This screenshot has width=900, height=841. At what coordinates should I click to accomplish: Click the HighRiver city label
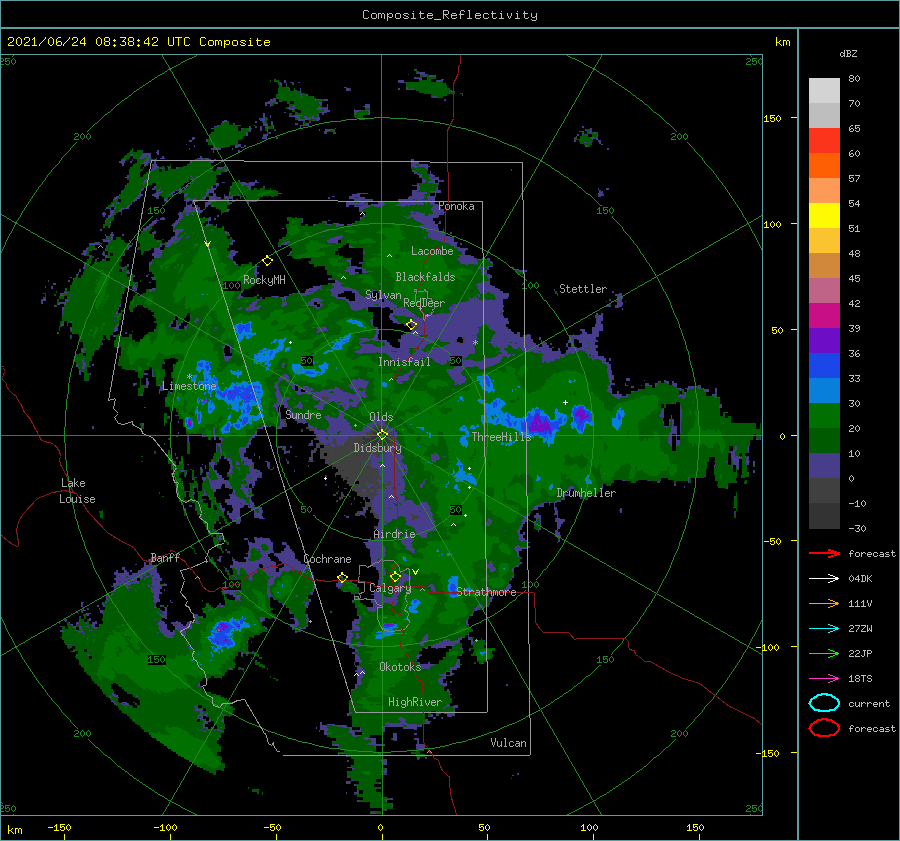point(415,702)
